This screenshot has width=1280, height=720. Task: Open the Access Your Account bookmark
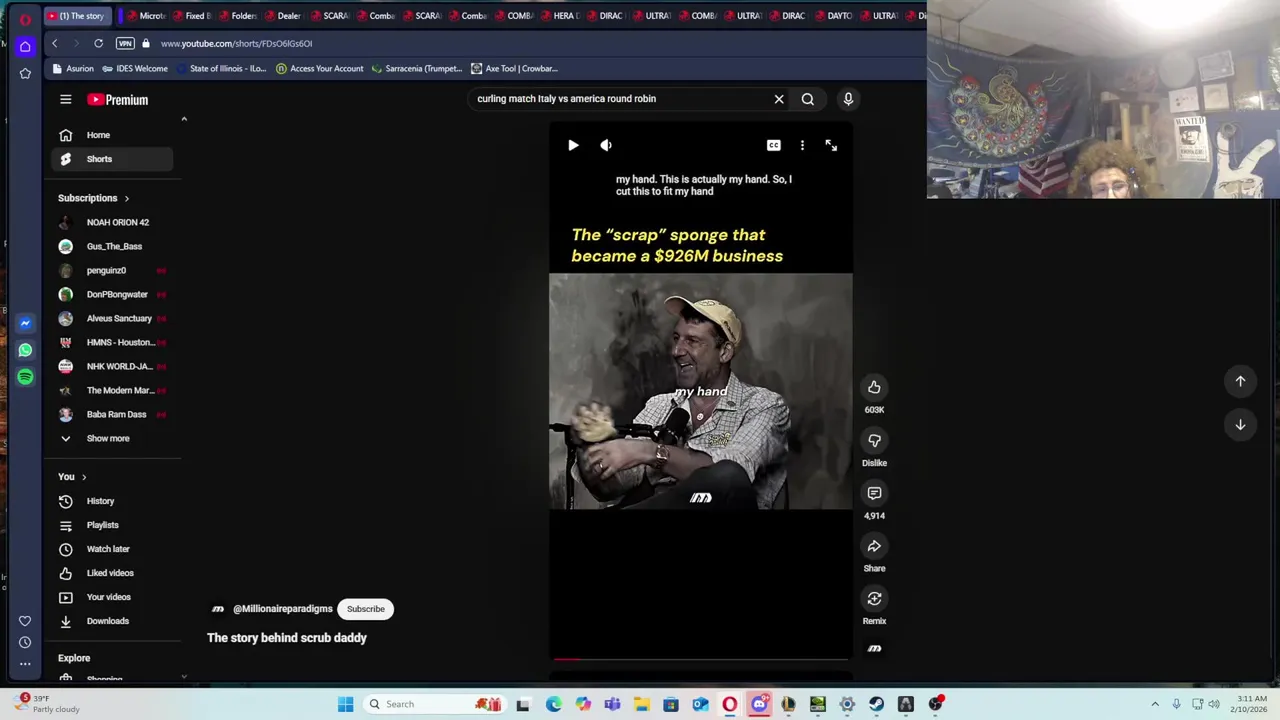pyautogui.click(x=319, y=68)
